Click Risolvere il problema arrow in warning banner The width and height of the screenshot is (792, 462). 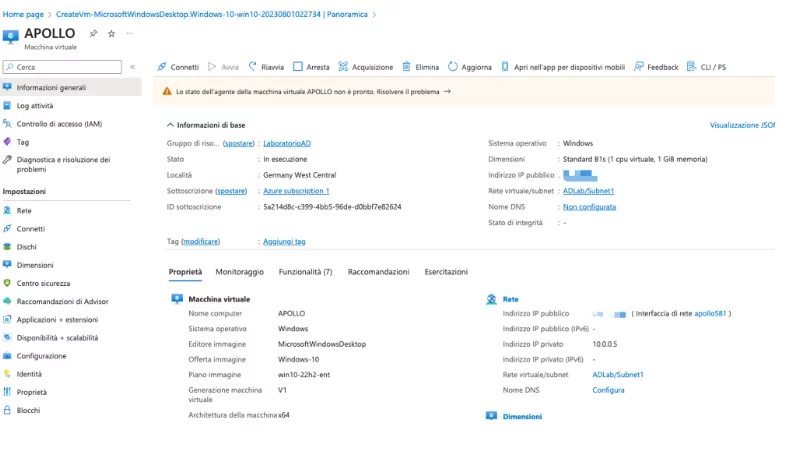(447, 92)
